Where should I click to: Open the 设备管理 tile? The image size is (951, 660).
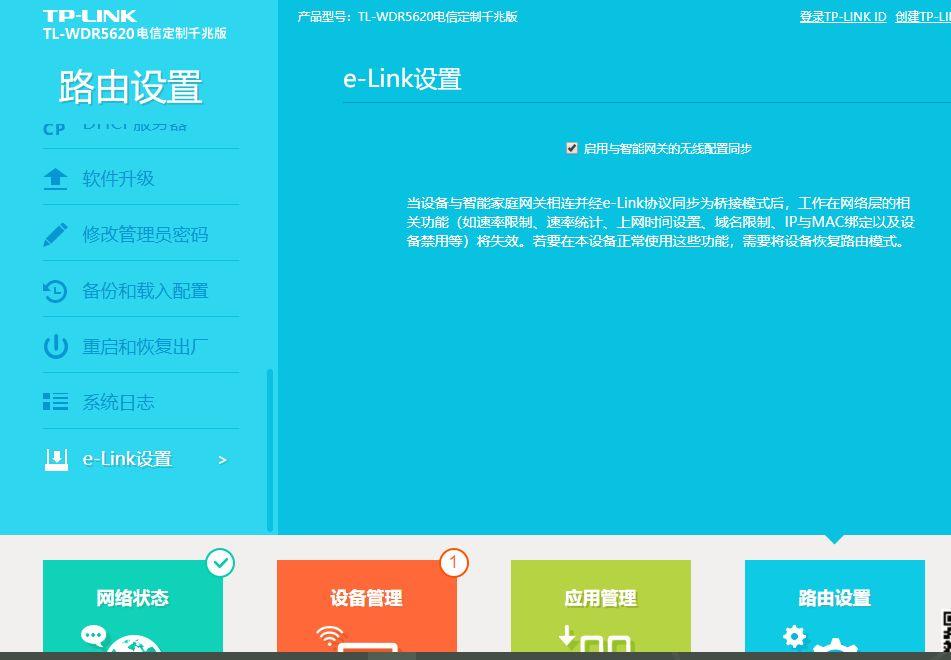tap(366, 607)
